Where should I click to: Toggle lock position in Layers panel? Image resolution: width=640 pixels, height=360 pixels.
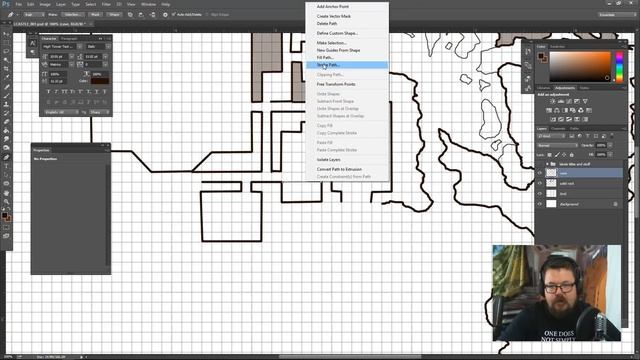[x=564, y=155]
